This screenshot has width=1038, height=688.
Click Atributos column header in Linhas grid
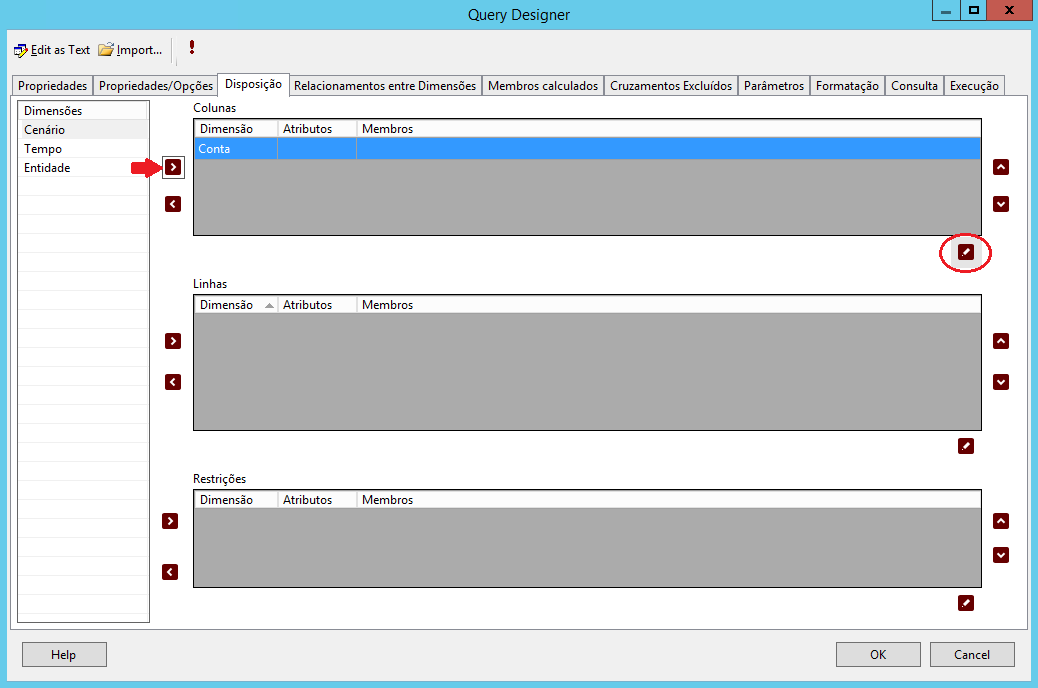coord(317,305)
